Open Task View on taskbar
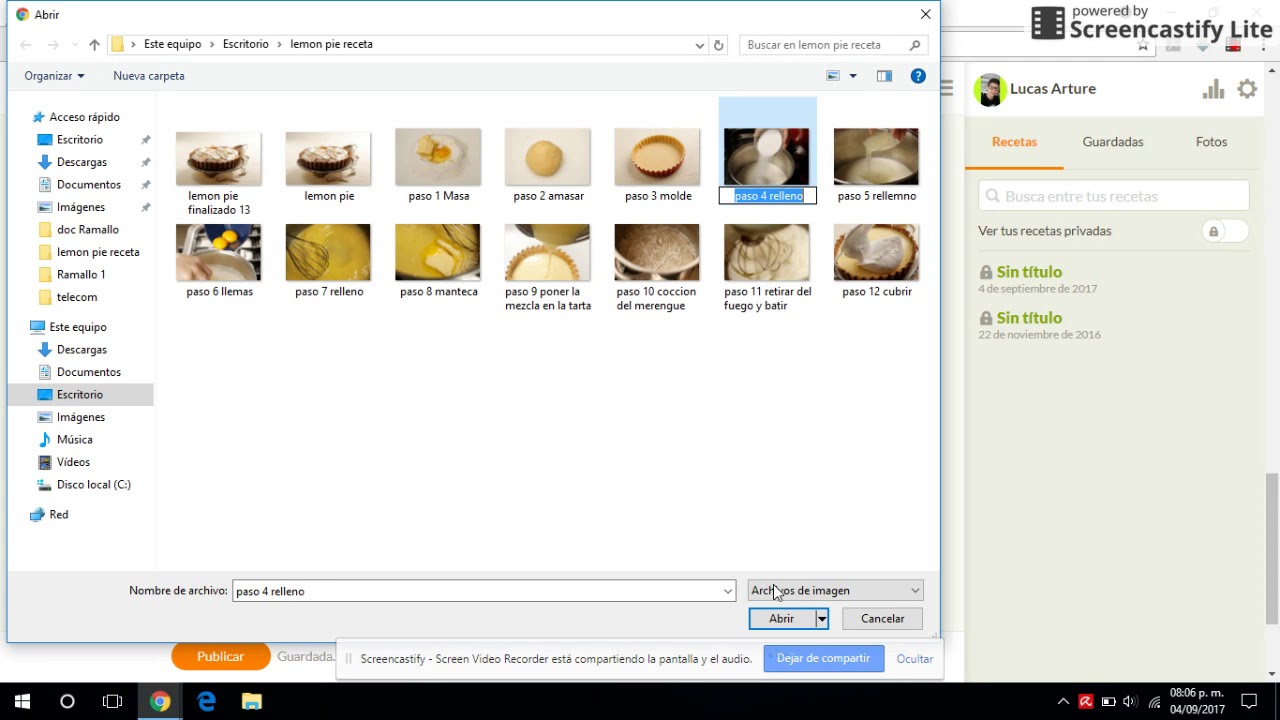The height and width of the screenshot is (720, 1280). [x=113, y=702]
